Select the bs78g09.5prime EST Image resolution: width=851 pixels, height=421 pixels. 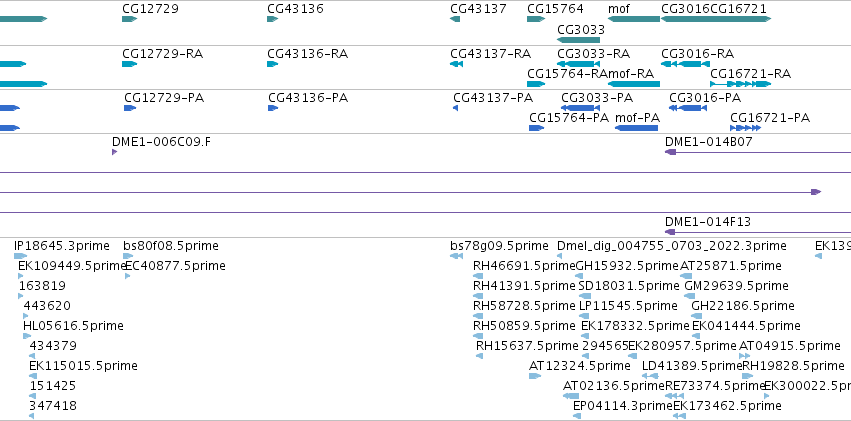(x=456, y=256)
